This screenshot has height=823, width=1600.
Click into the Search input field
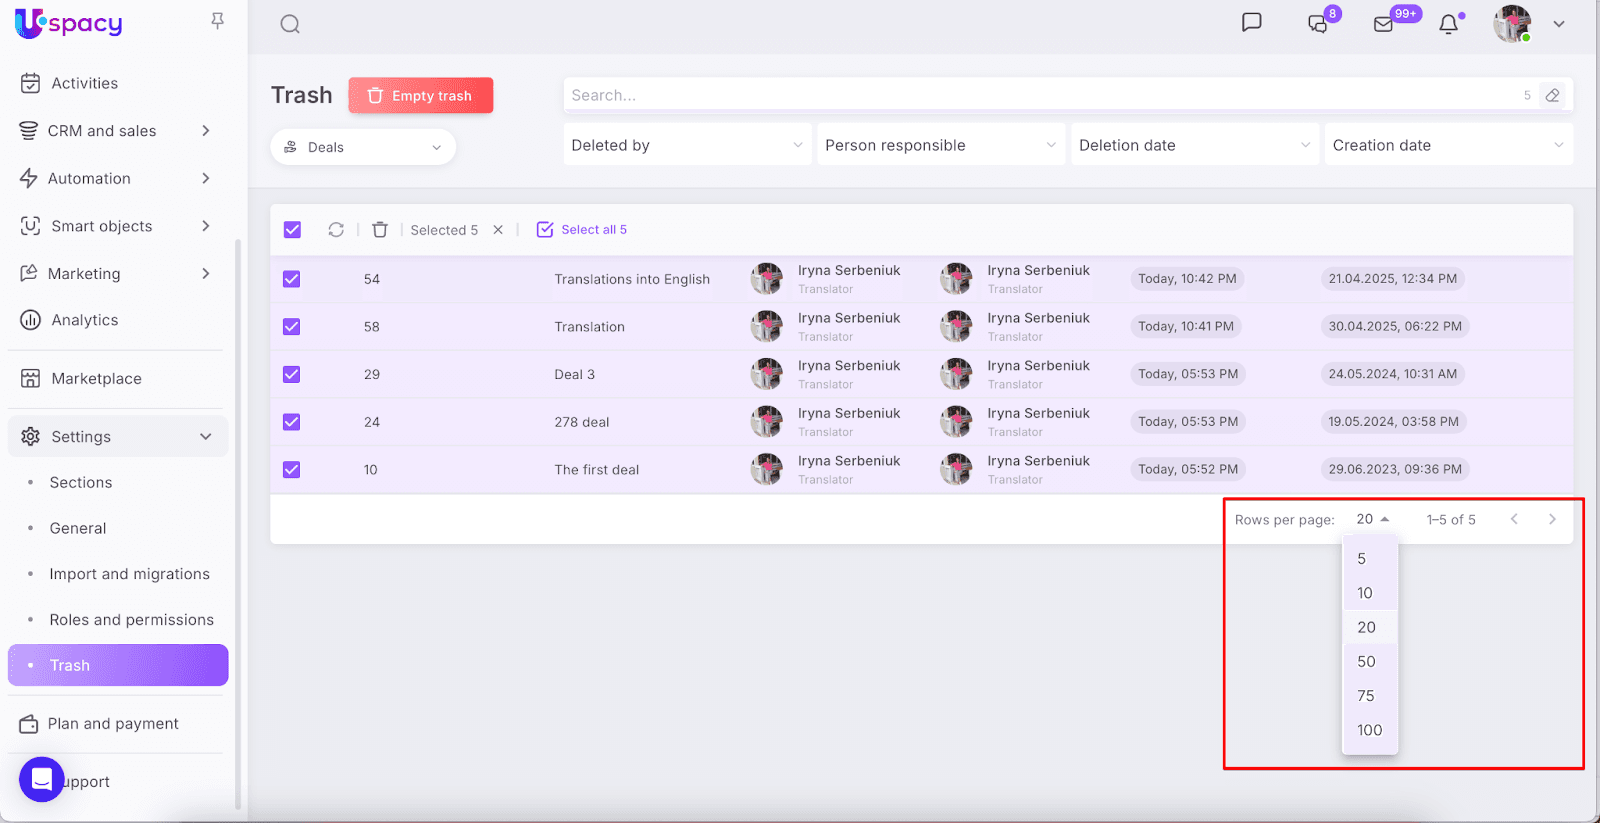pos(1040,95)
